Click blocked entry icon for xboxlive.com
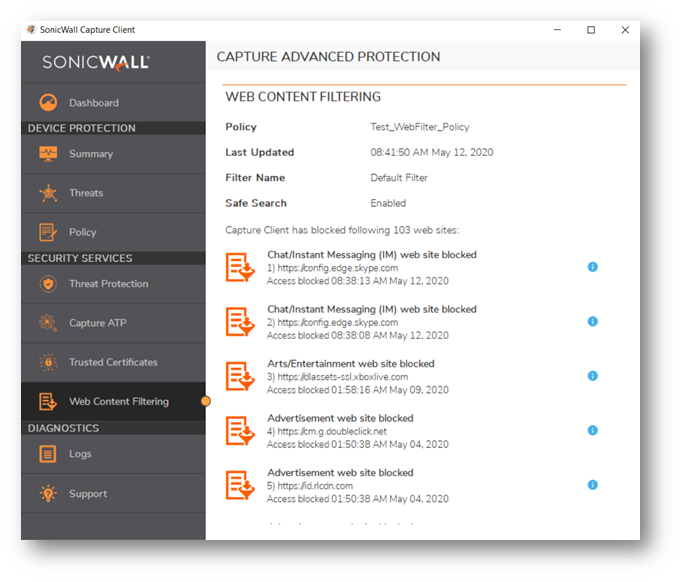 [240, 376]
